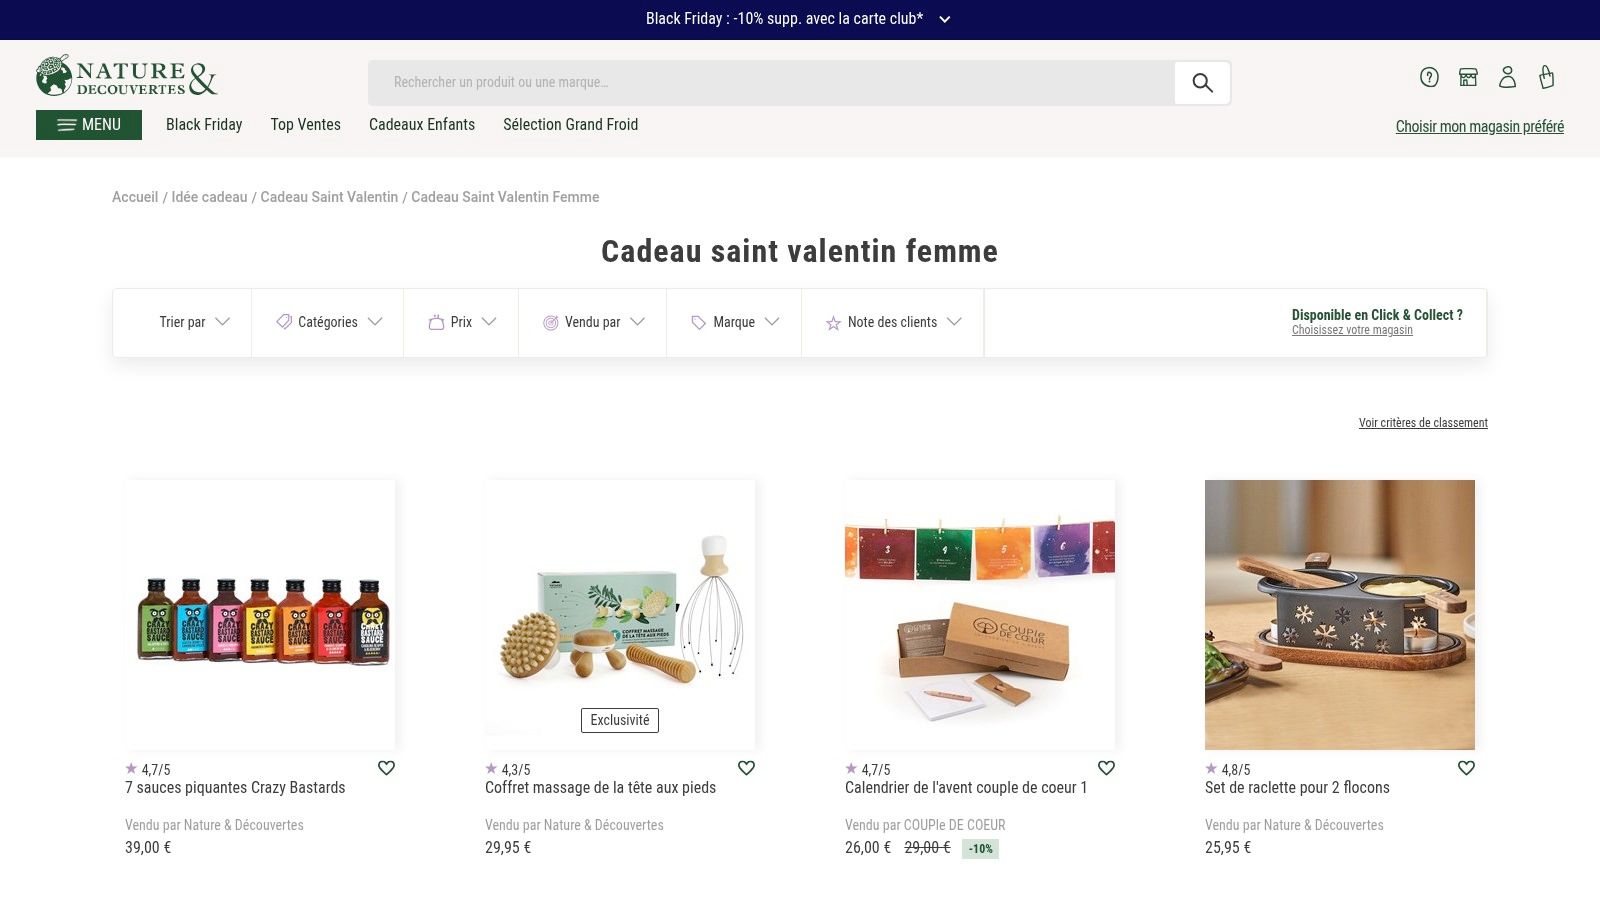Click the Exclusivité badge
The width and height of the screenshot is (1600, 900).
(x=620, y=720)
